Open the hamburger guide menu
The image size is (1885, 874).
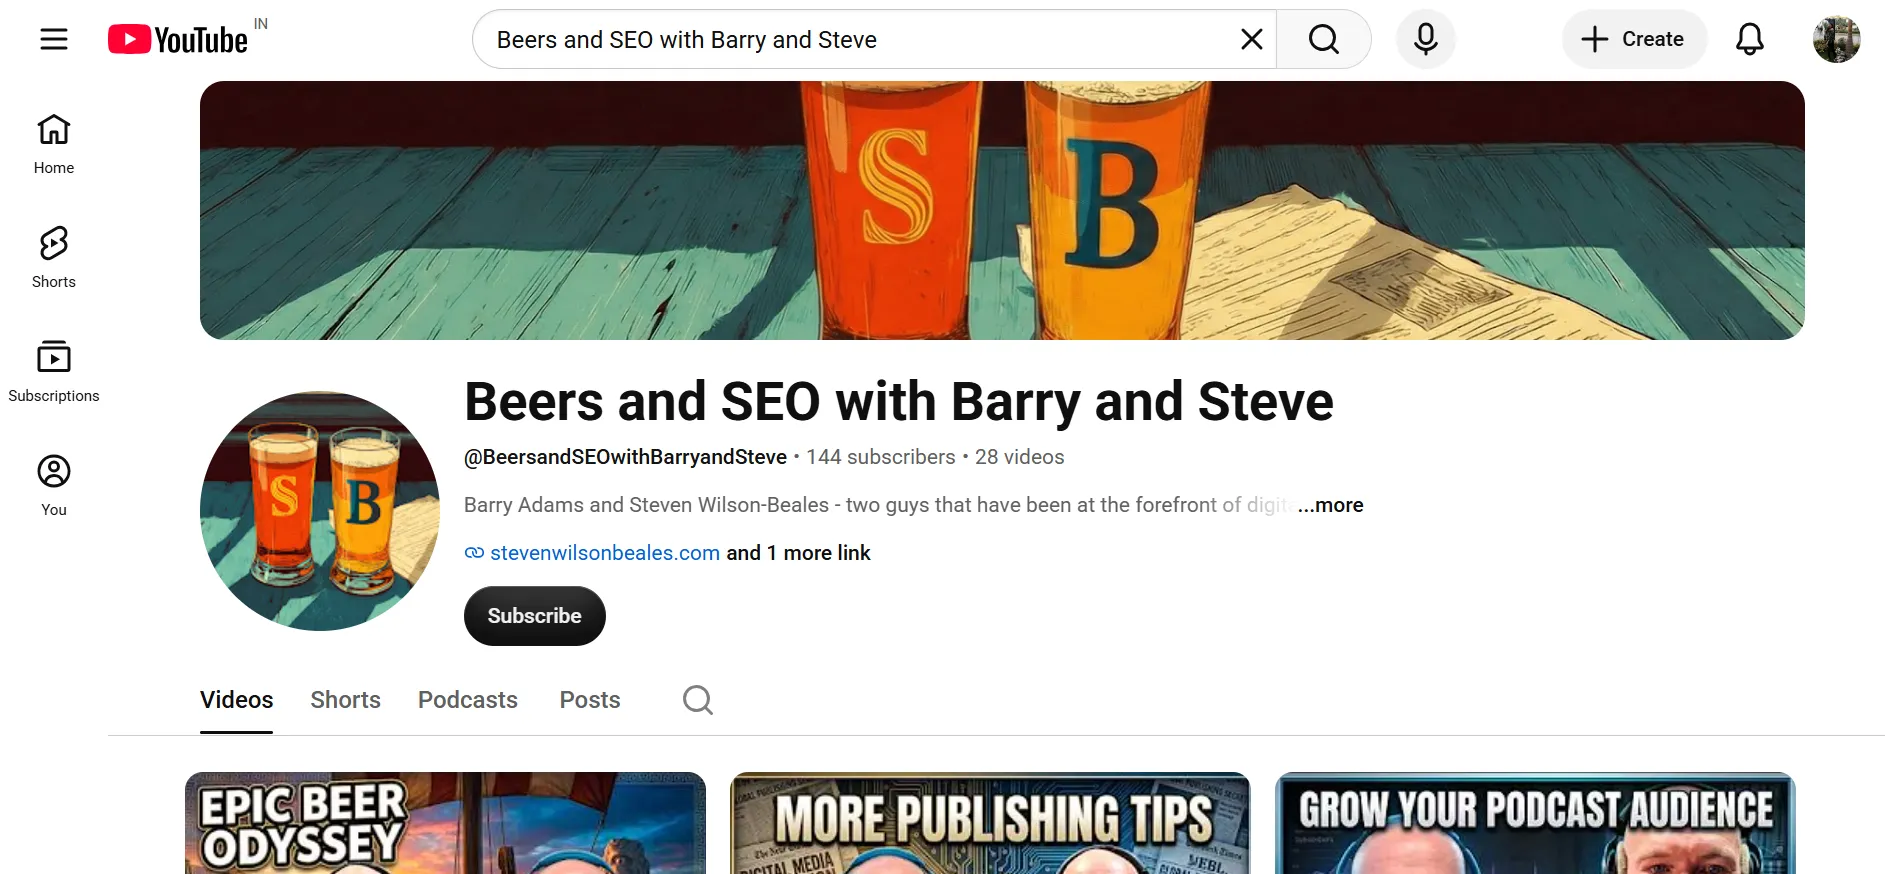[x=54, y=39]
